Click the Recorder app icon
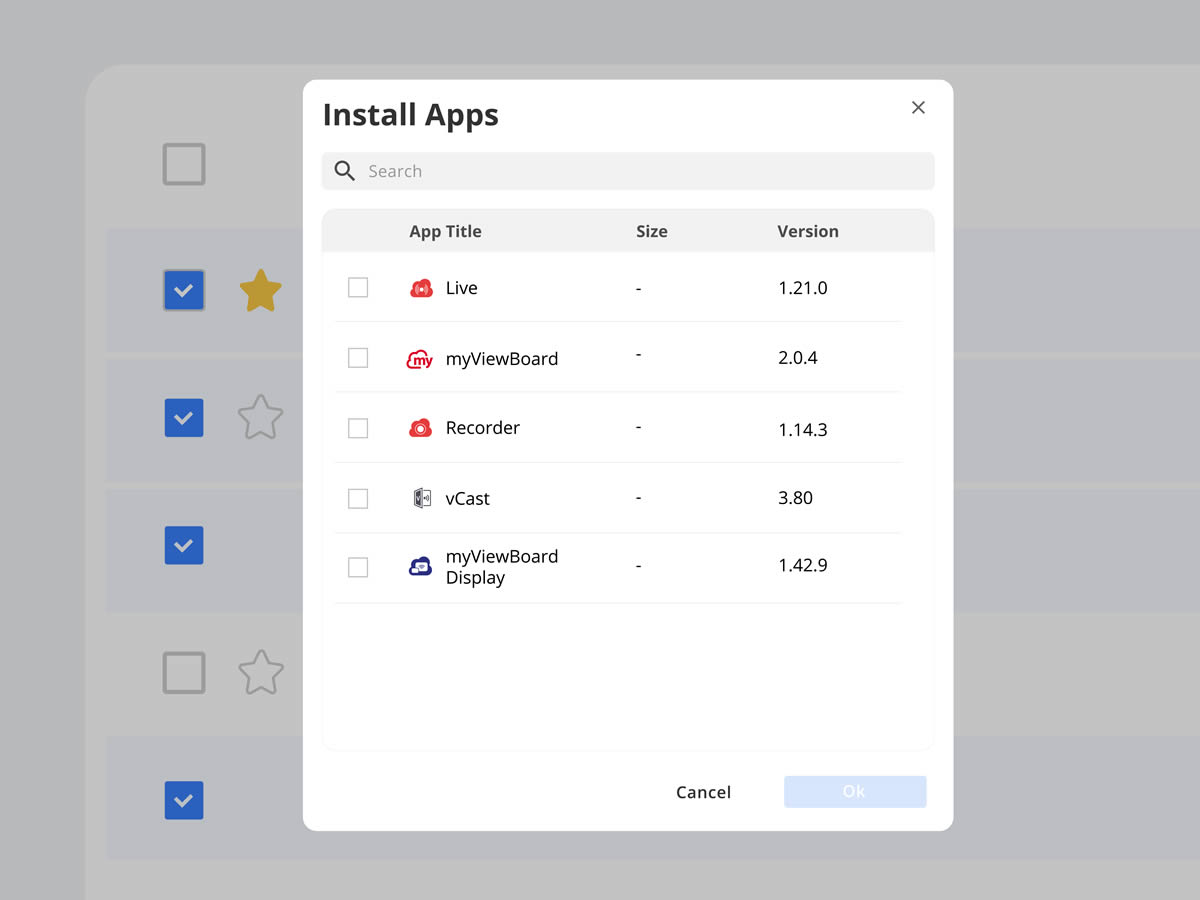 421,428
